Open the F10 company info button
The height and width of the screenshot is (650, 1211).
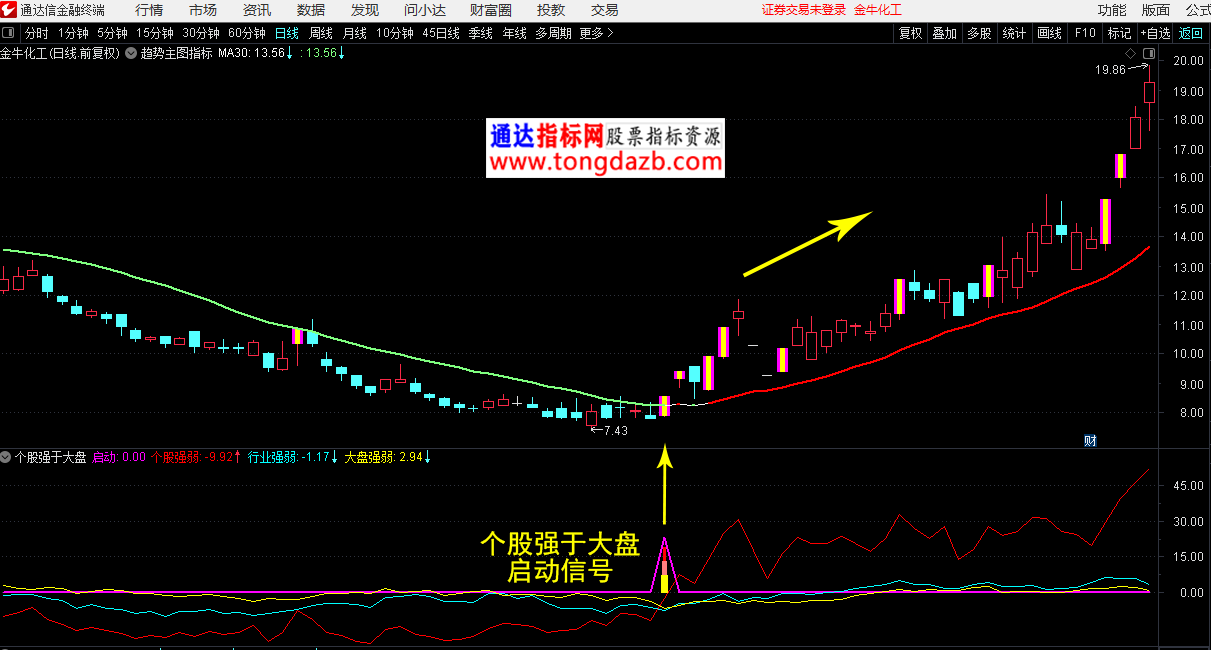tap(1085, 33)
